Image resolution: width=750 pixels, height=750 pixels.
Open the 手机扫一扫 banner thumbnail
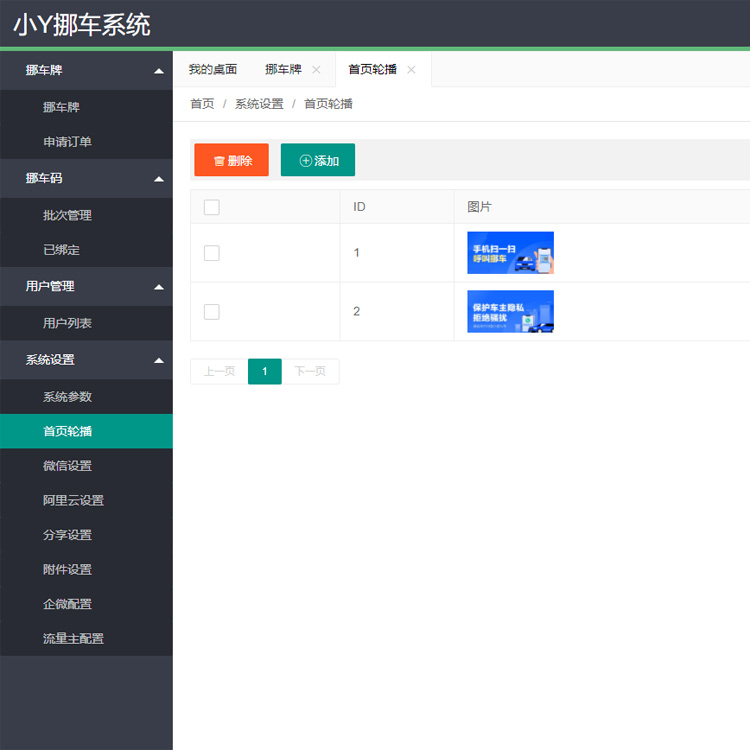(x=510, y=253)
